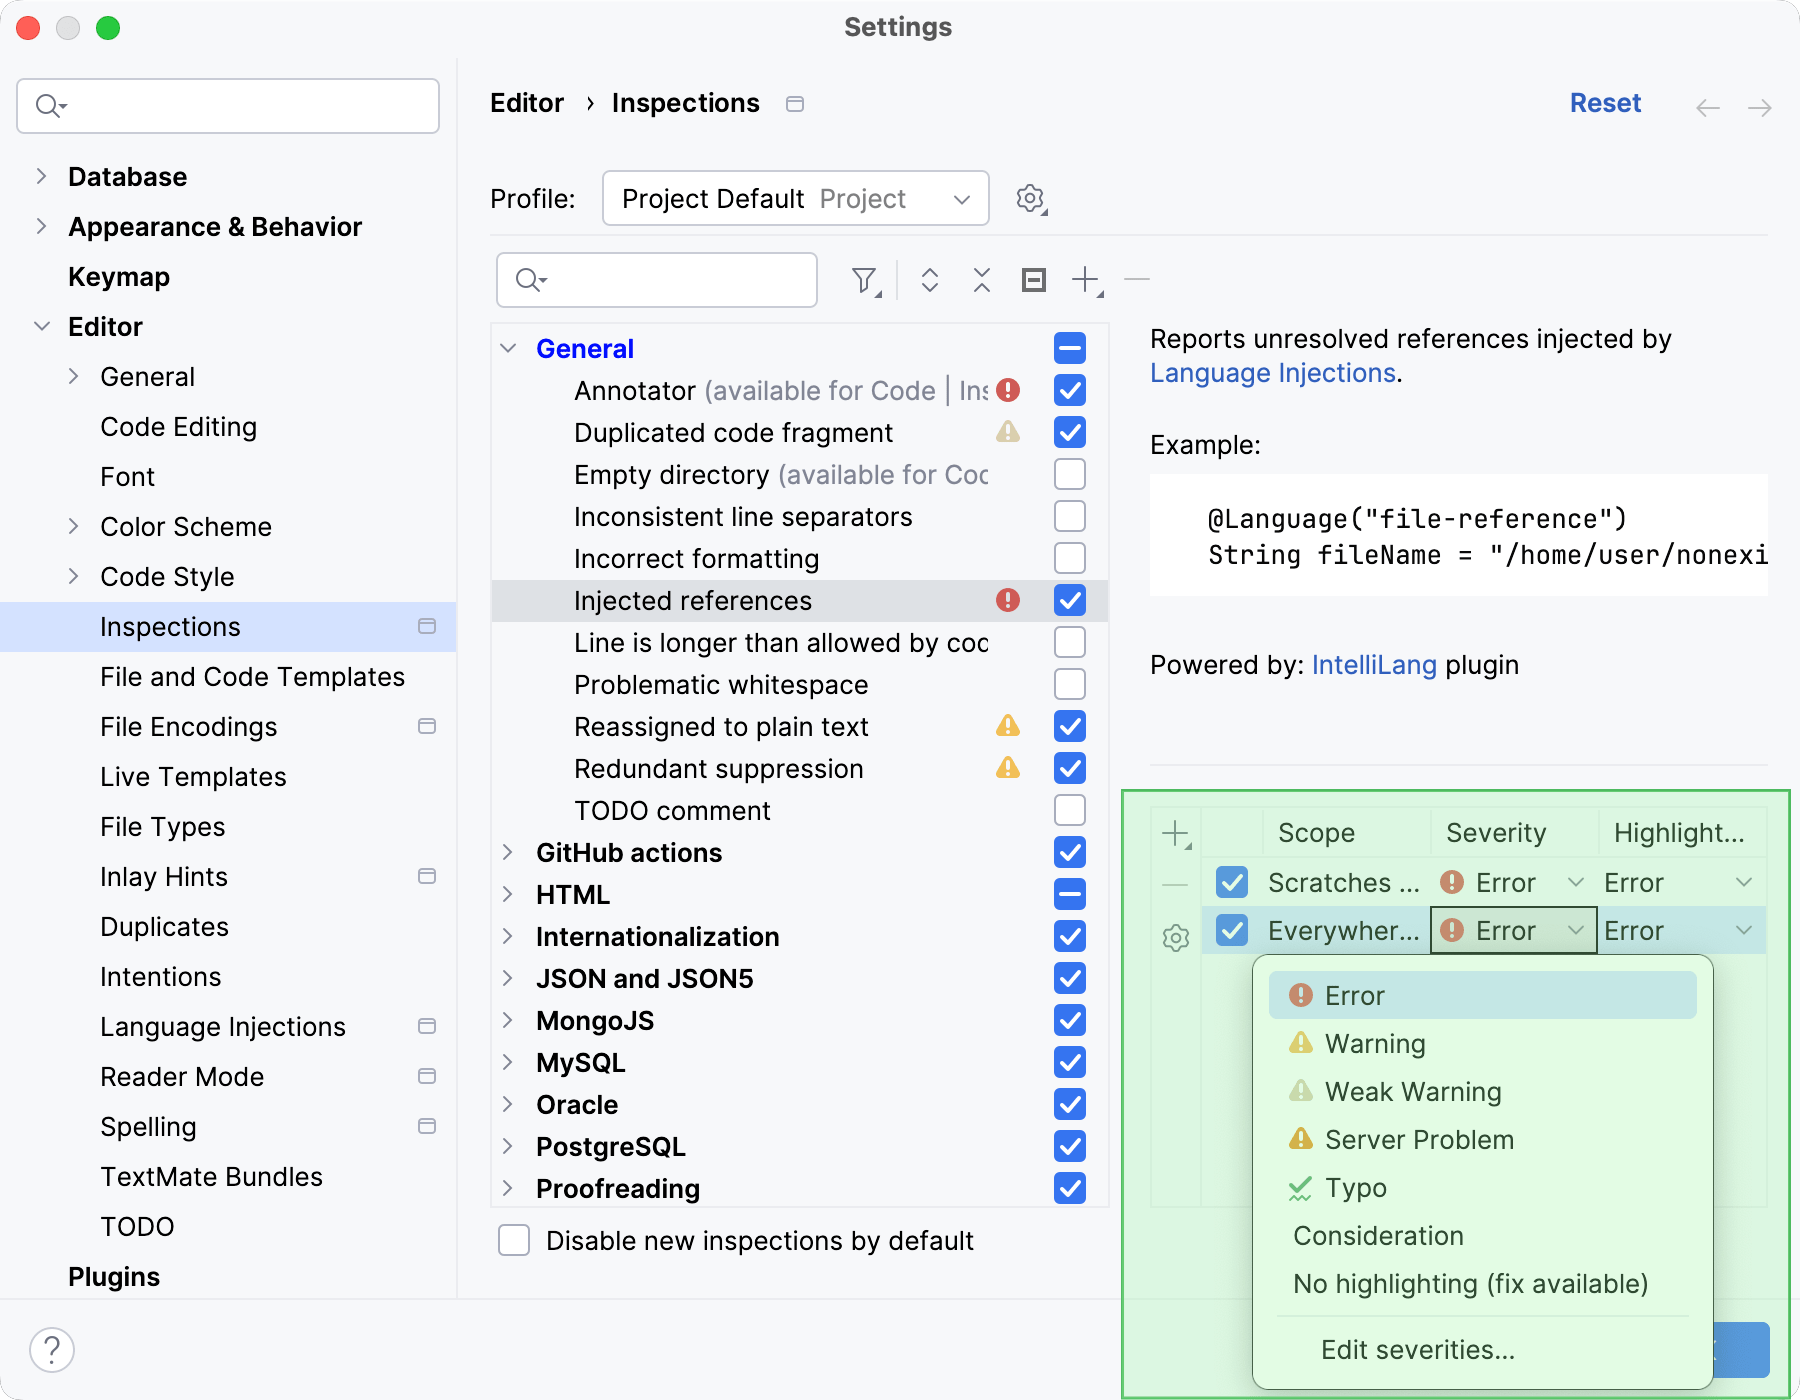Expand the GitHub actions inspection group

[508, 852]
